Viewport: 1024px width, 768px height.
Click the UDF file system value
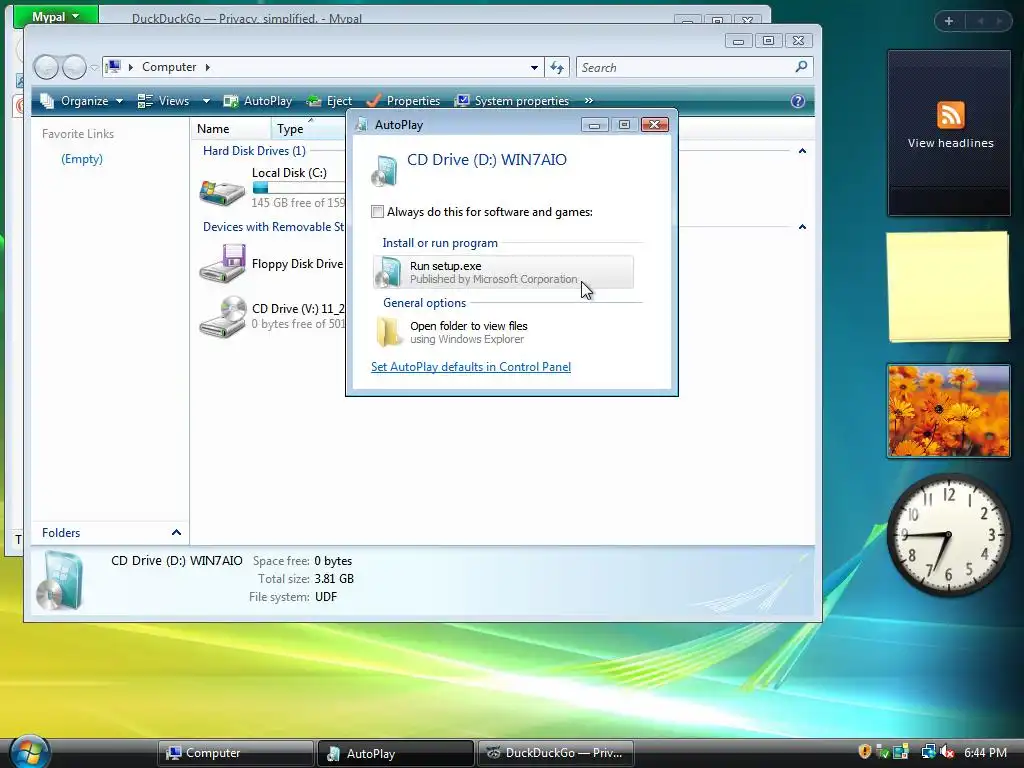point(325,597)
